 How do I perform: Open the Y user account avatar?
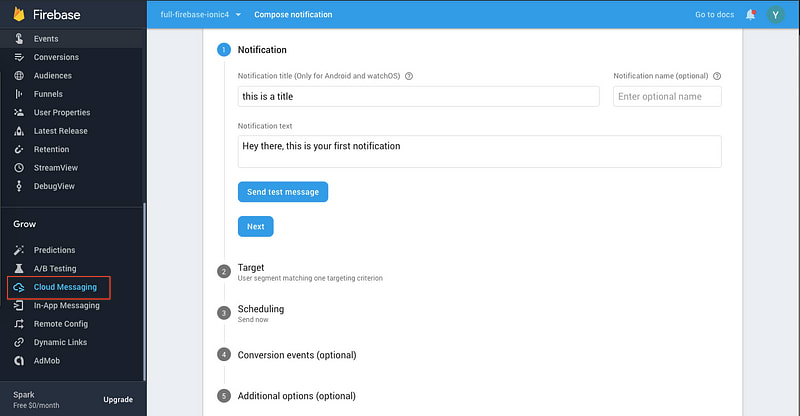coord(776,15)
